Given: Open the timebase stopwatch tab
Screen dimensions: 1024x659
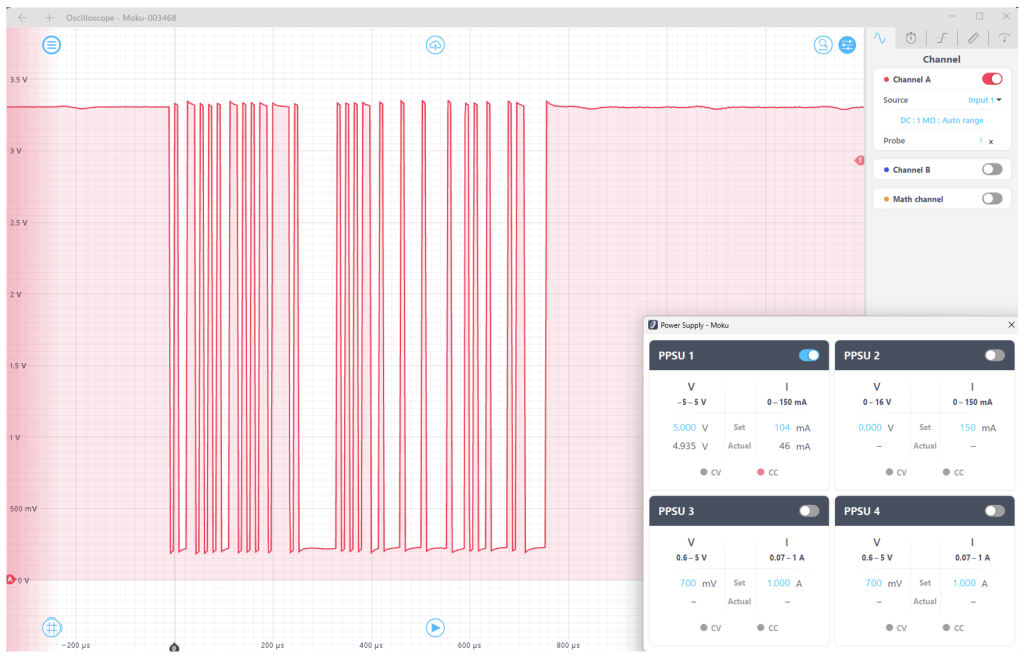Looking at the screenshot, I should click(910, 39).
